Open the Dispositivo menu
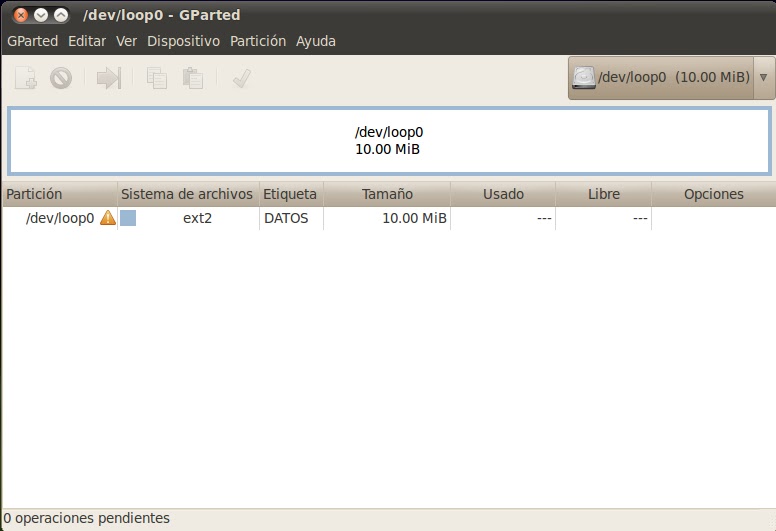 (184, 41)
